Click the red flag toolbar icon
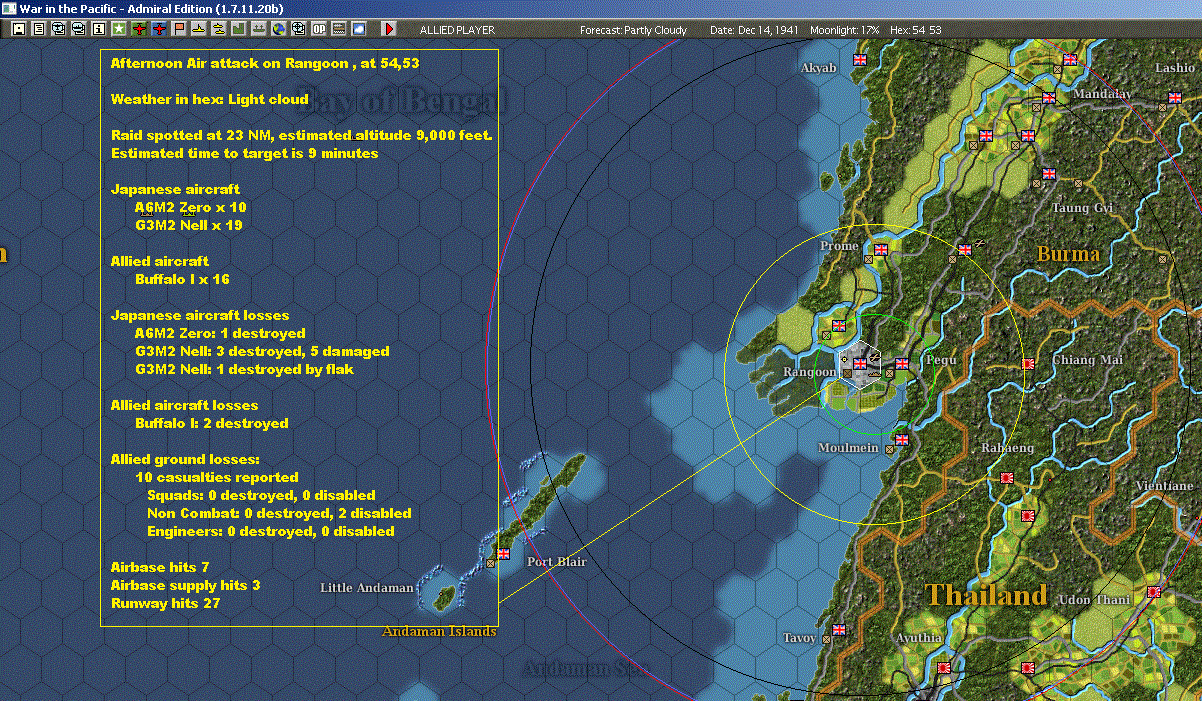1202x701 pixels. (x=179, y=29)
